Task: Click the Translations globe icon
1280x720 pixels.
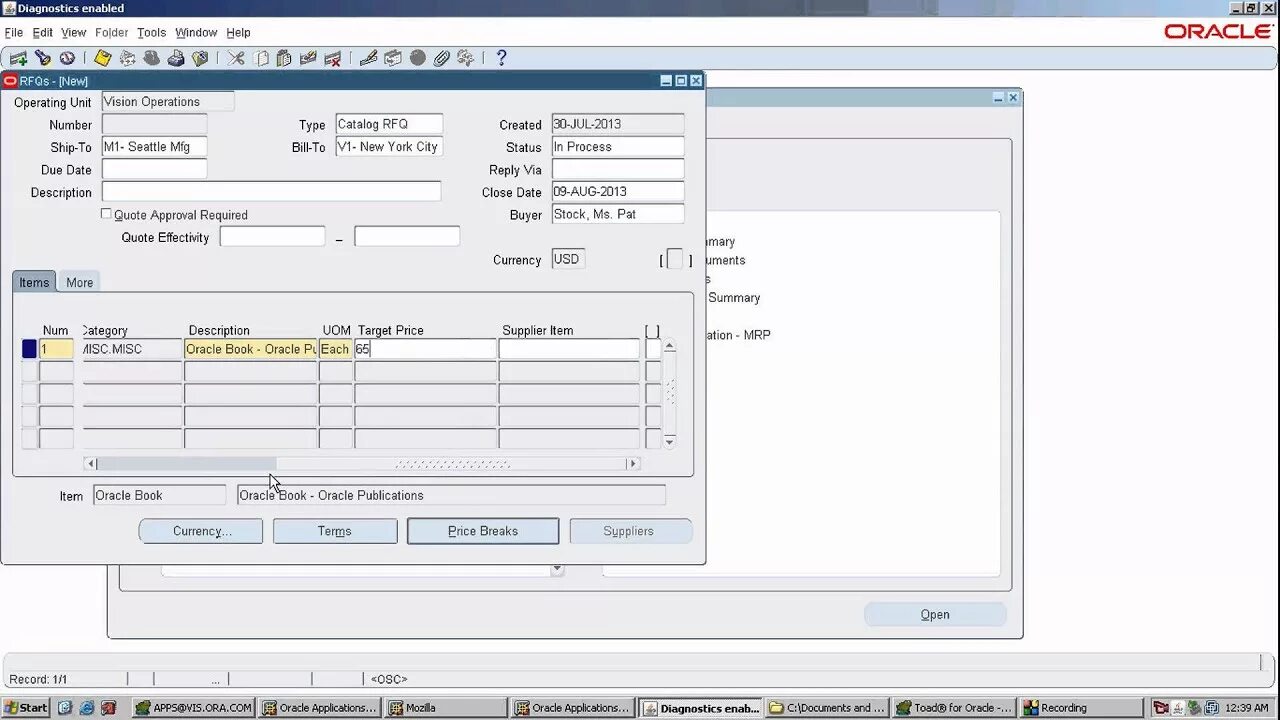Action: (418, 58)
